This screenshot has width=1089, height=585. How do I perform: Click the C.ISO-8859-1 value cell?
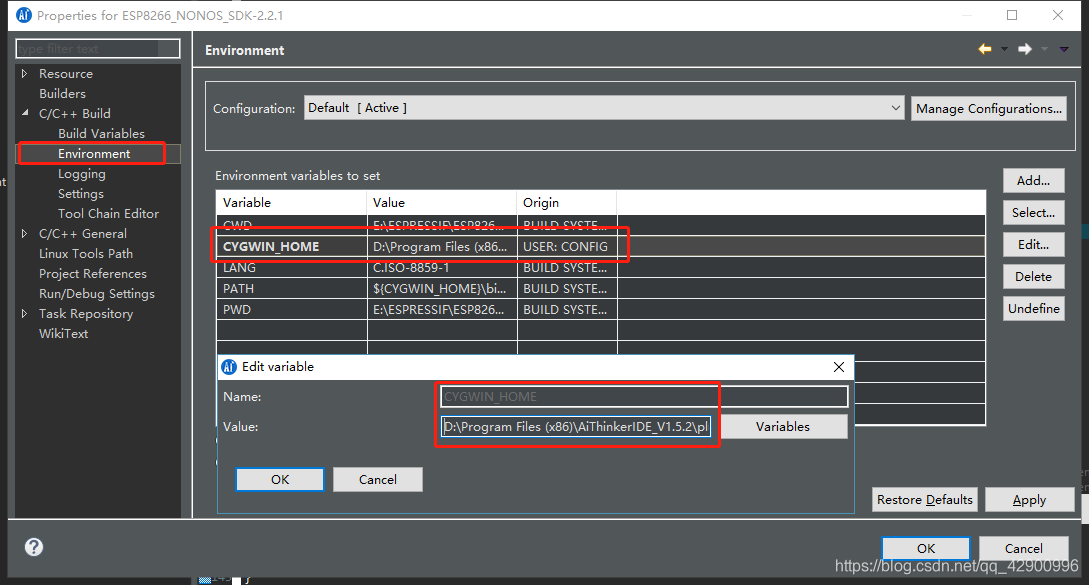point(442,267)
